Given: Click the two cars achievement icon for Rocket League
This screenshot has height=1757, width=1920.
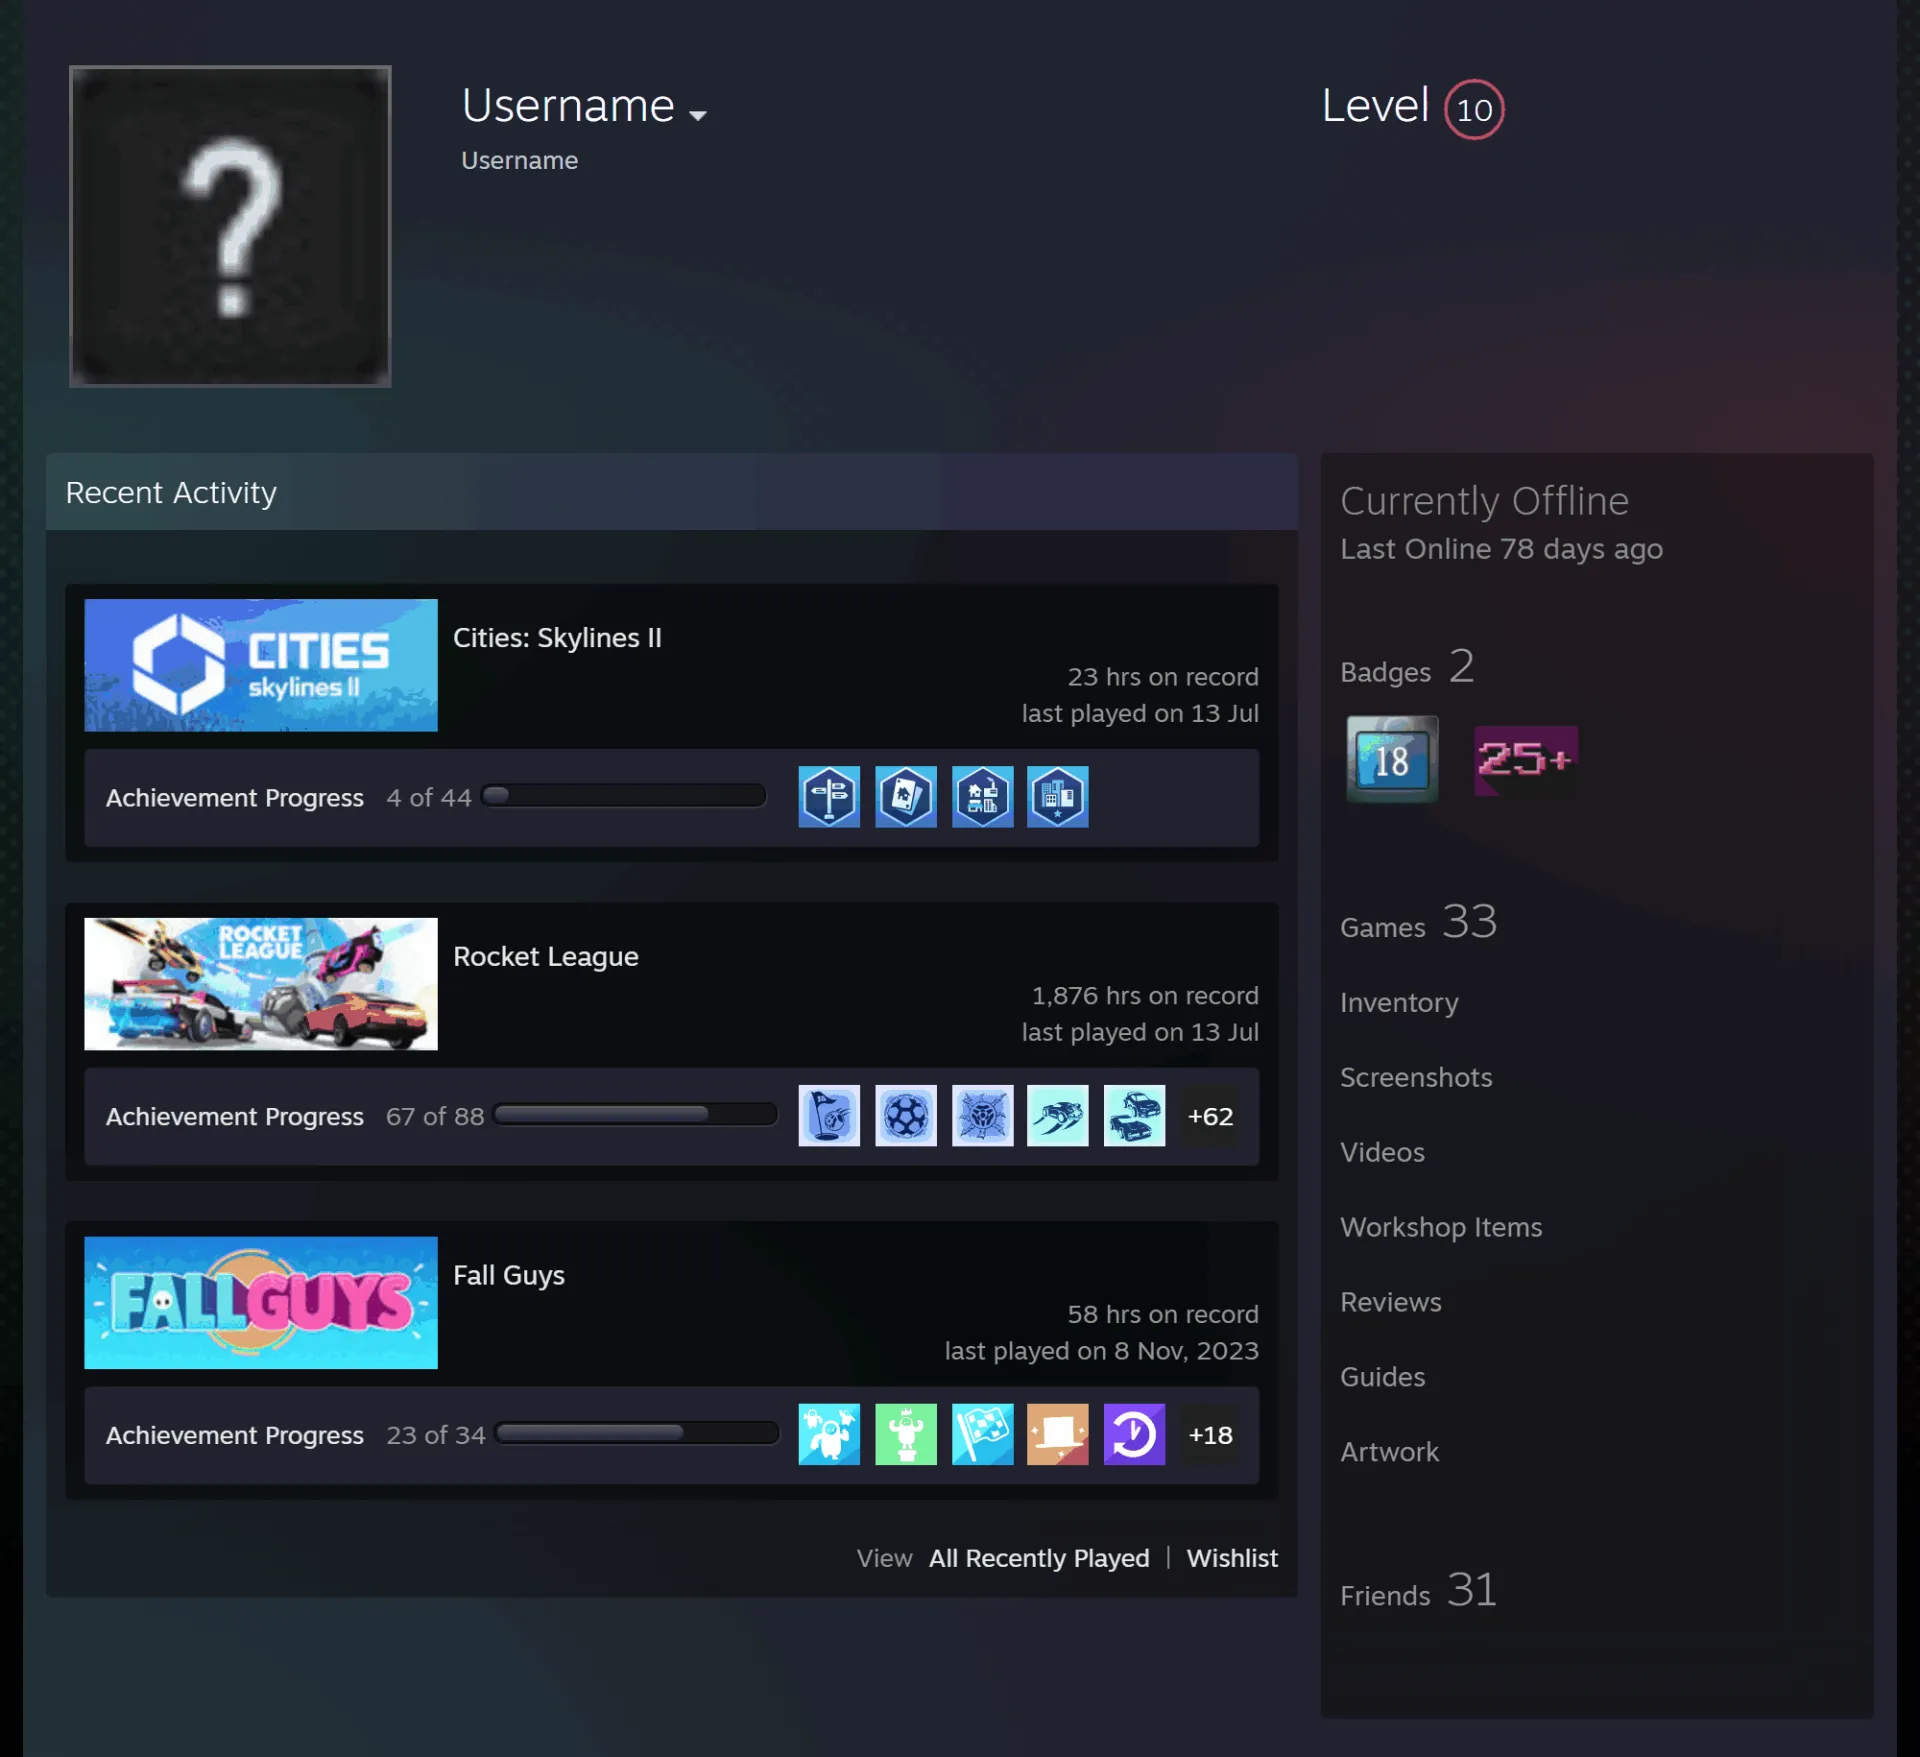Looking at the screenshot, I should coord(1134,1116).
